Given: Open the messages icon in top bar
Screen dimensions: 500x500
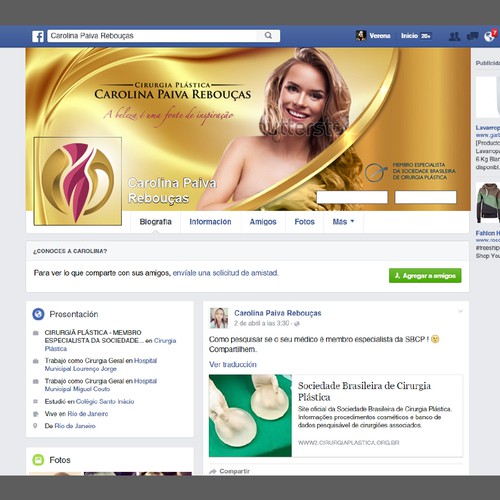Looking at the screenshot, I should [x=472, y=36].
